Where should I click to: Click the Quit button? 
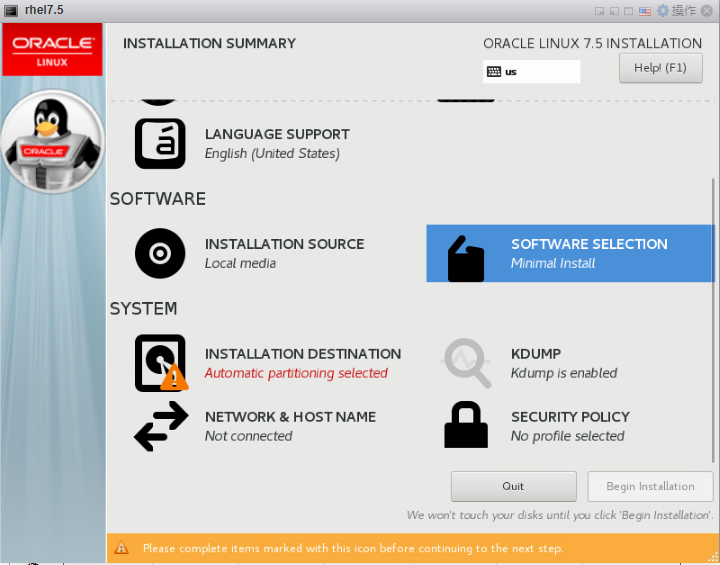click(513, 486)
